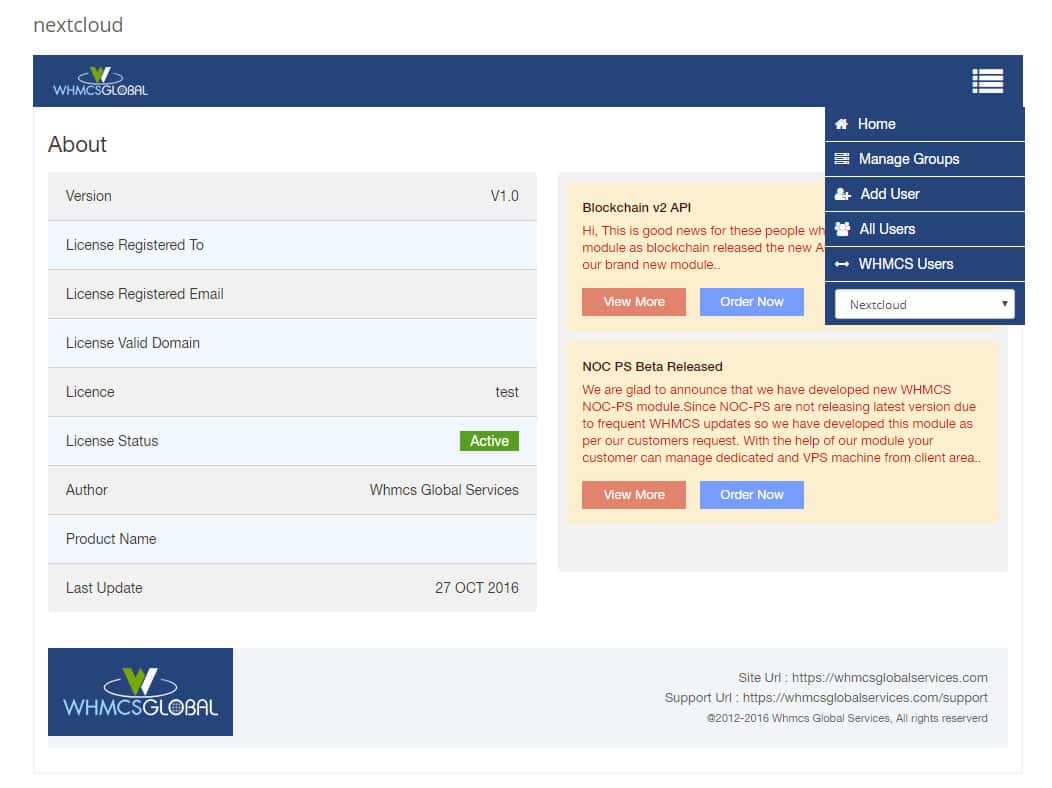The width and height of the screenshot is (1052, 788).
Task: Open the Nextcloud dropdown selector
Action: pyautogui.click(x=924, y=304)
